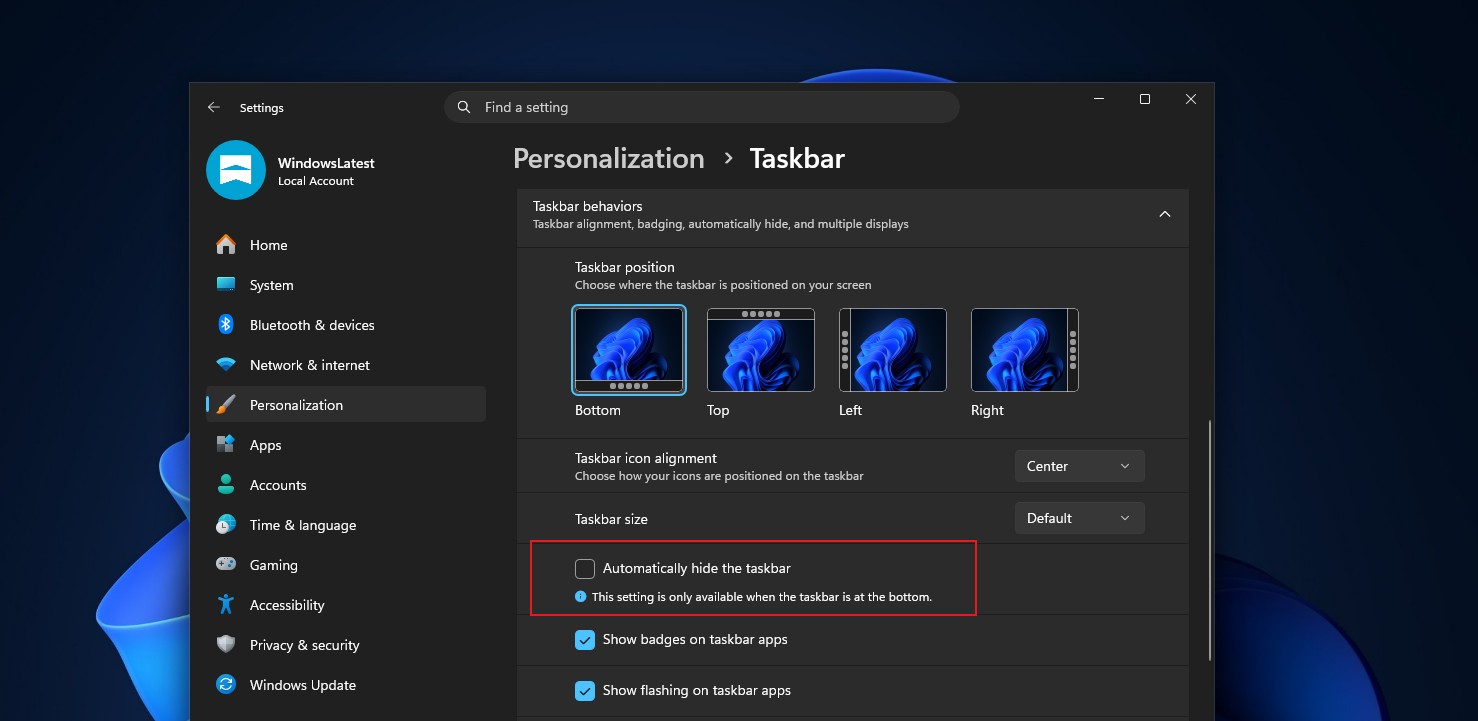Go to Network & internet

coord(346,365)
